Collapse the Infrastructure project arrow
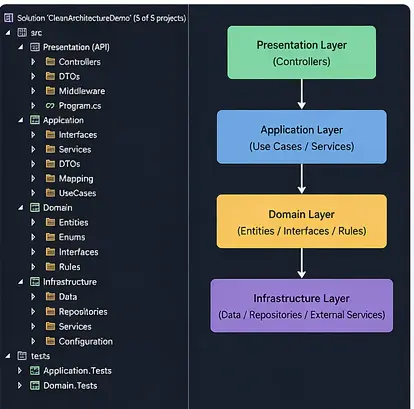Screen dimensions: 414x409 21,282
